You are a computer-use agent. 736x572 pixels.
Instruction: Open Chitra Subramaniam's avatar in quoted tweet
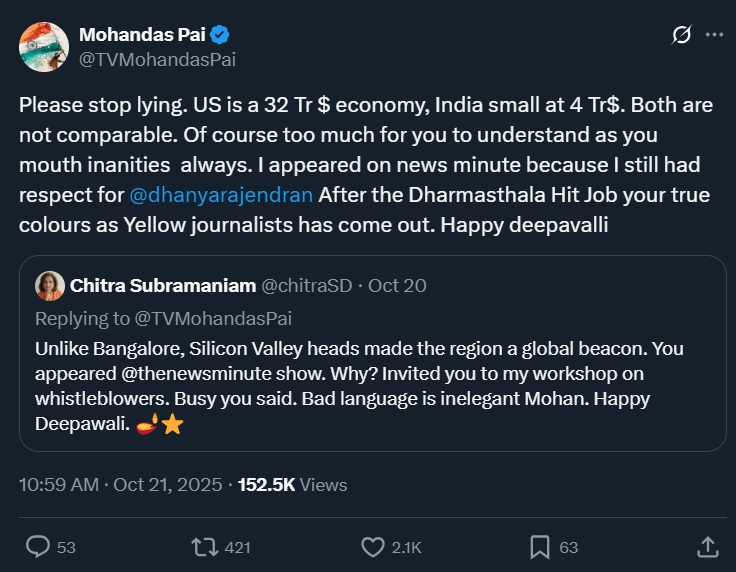pos(49,286)
